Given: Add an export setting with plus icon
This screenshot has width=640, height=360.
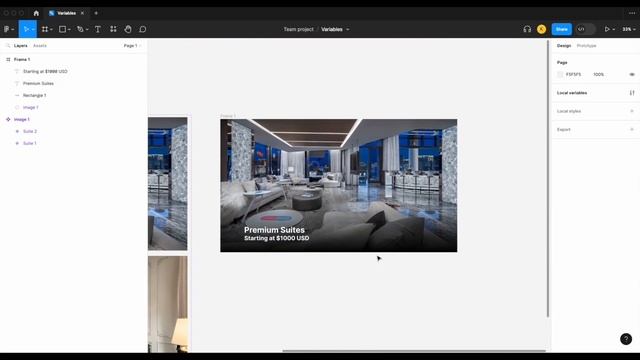Looking at the screenshot, I should point(632,129).
